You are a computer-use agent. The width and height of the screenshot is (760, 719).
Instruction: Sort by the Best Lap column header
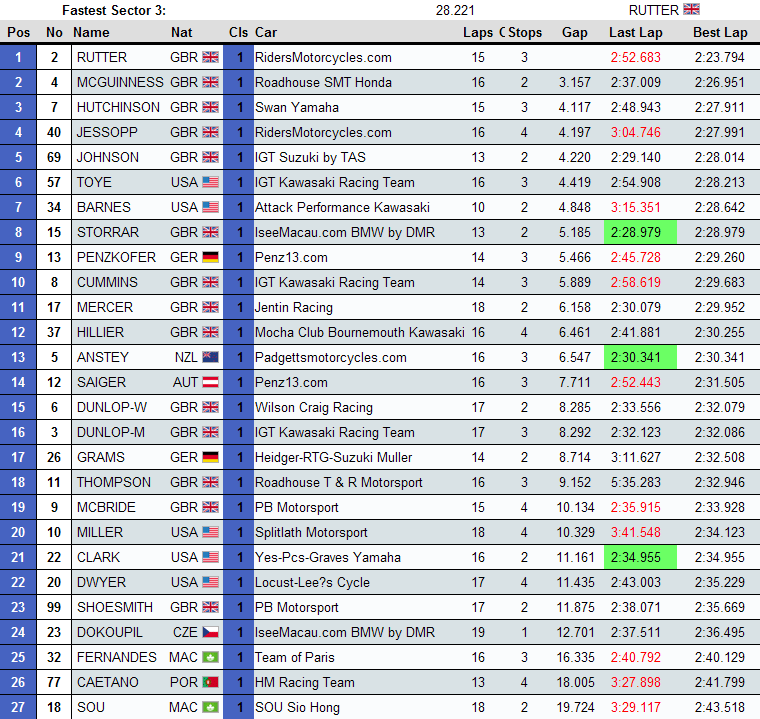(720, 32)
